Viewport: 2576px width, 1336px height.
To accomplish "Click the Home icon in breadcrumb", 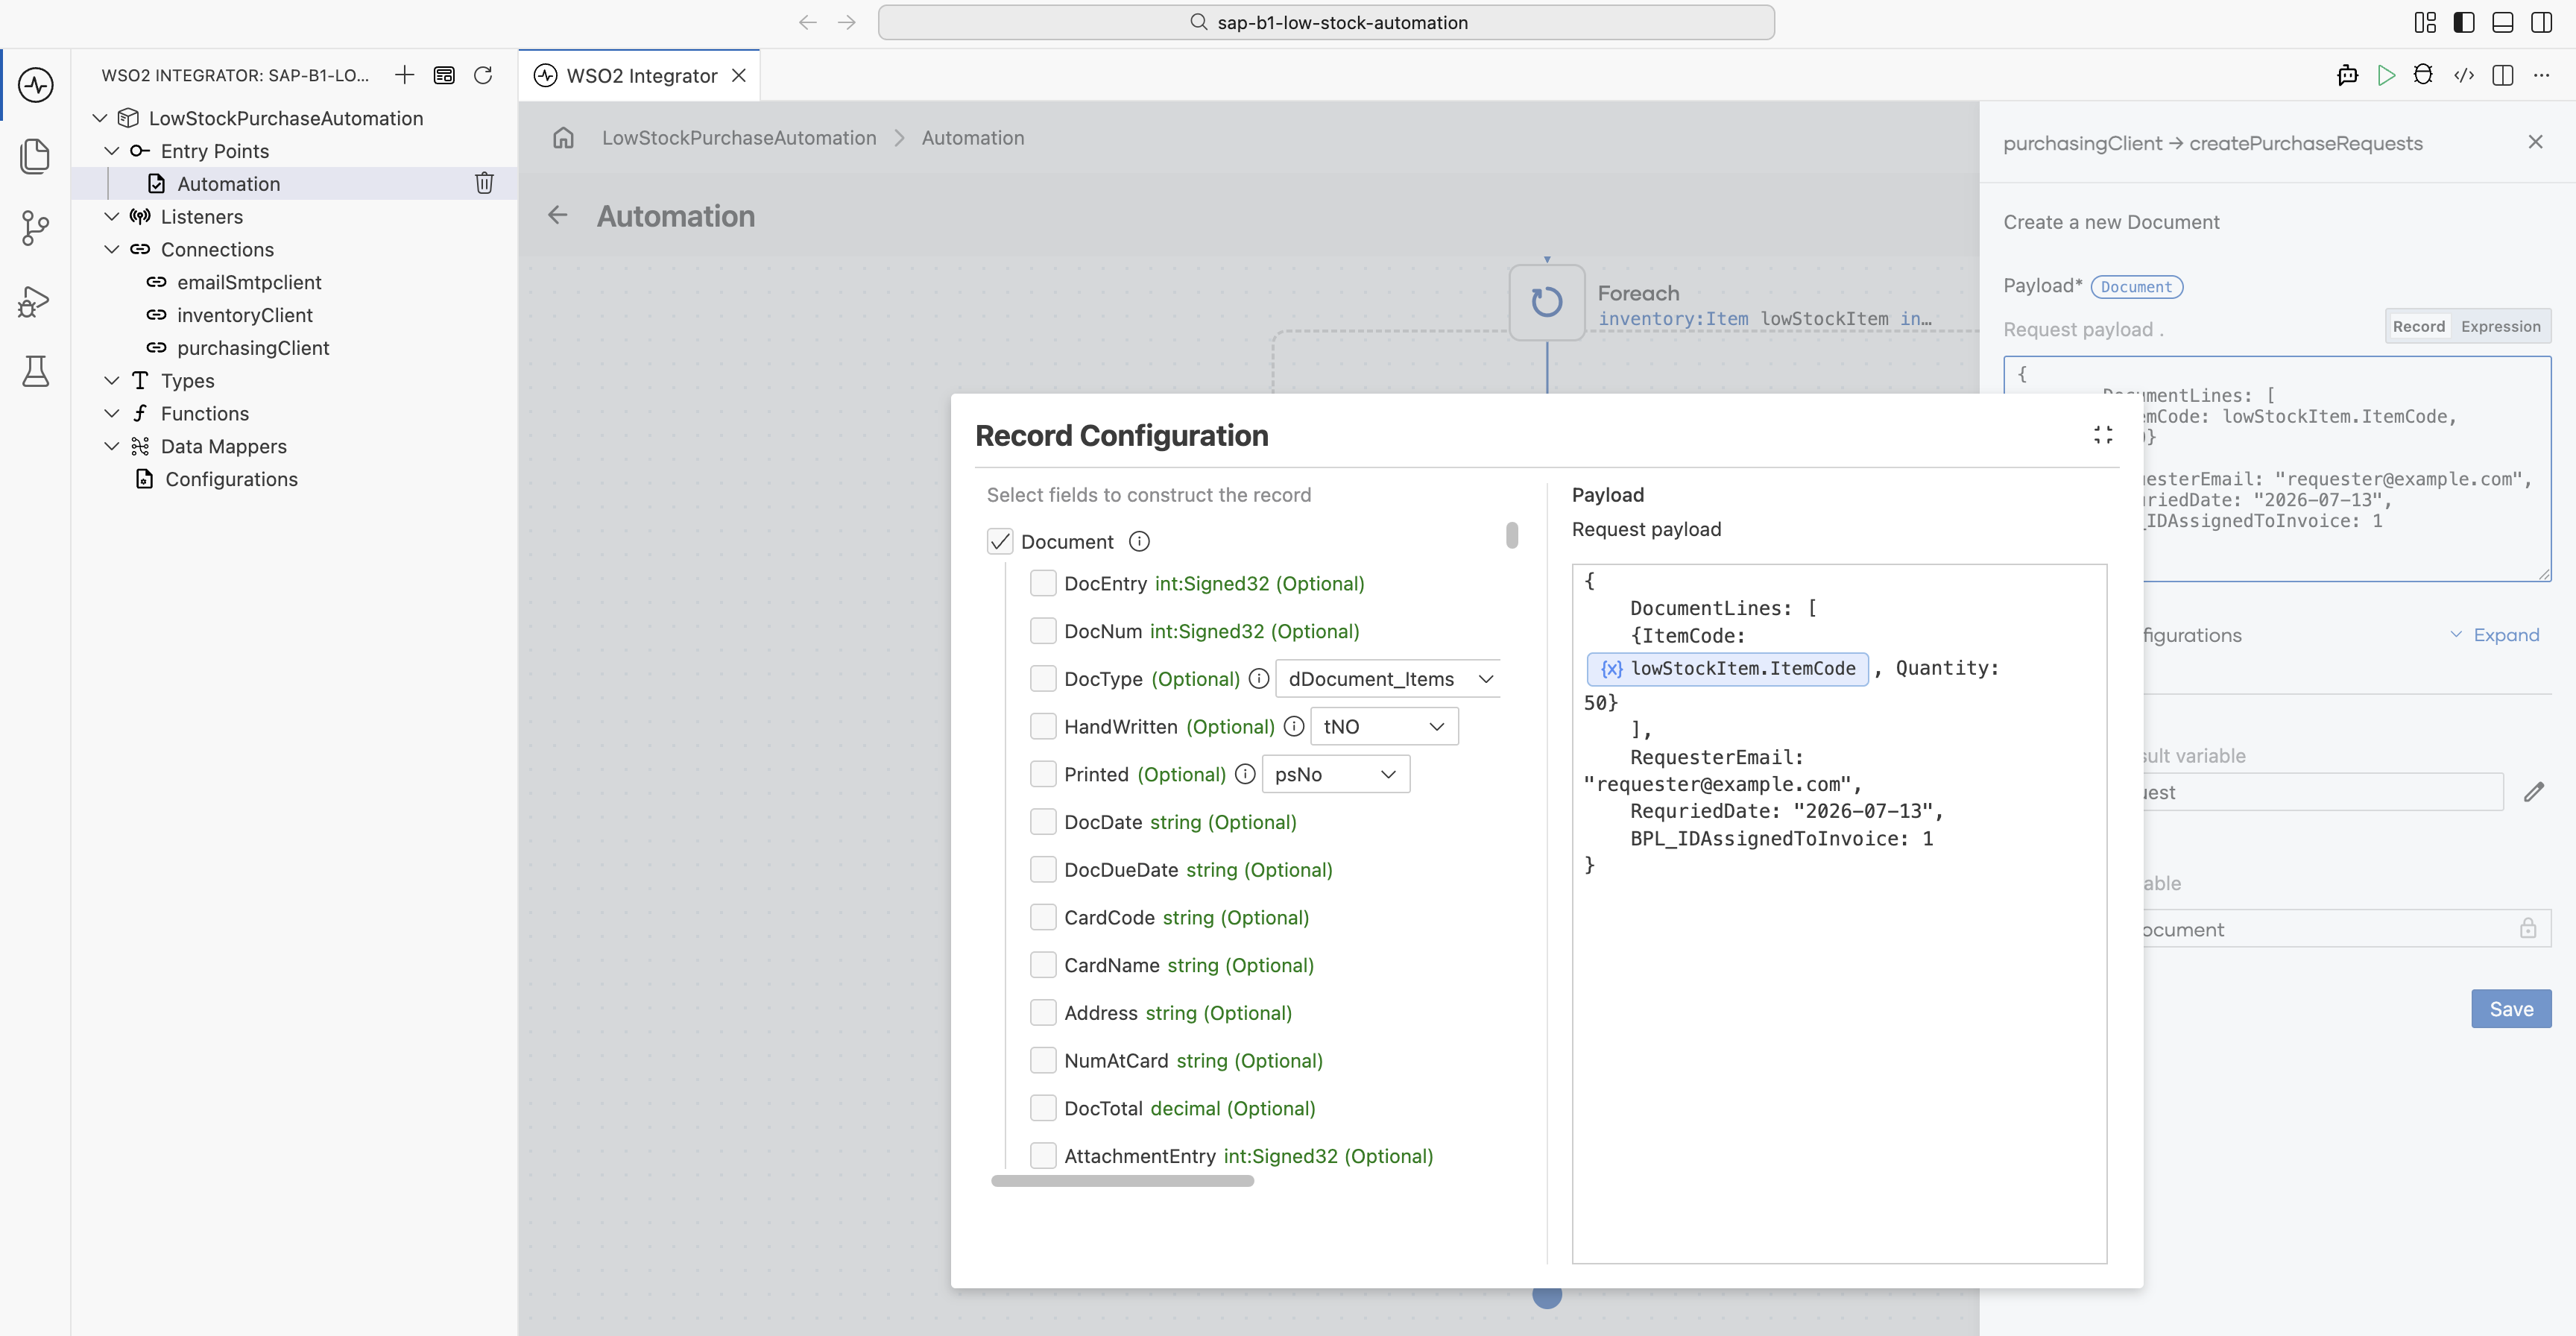I will click(564, 138).
